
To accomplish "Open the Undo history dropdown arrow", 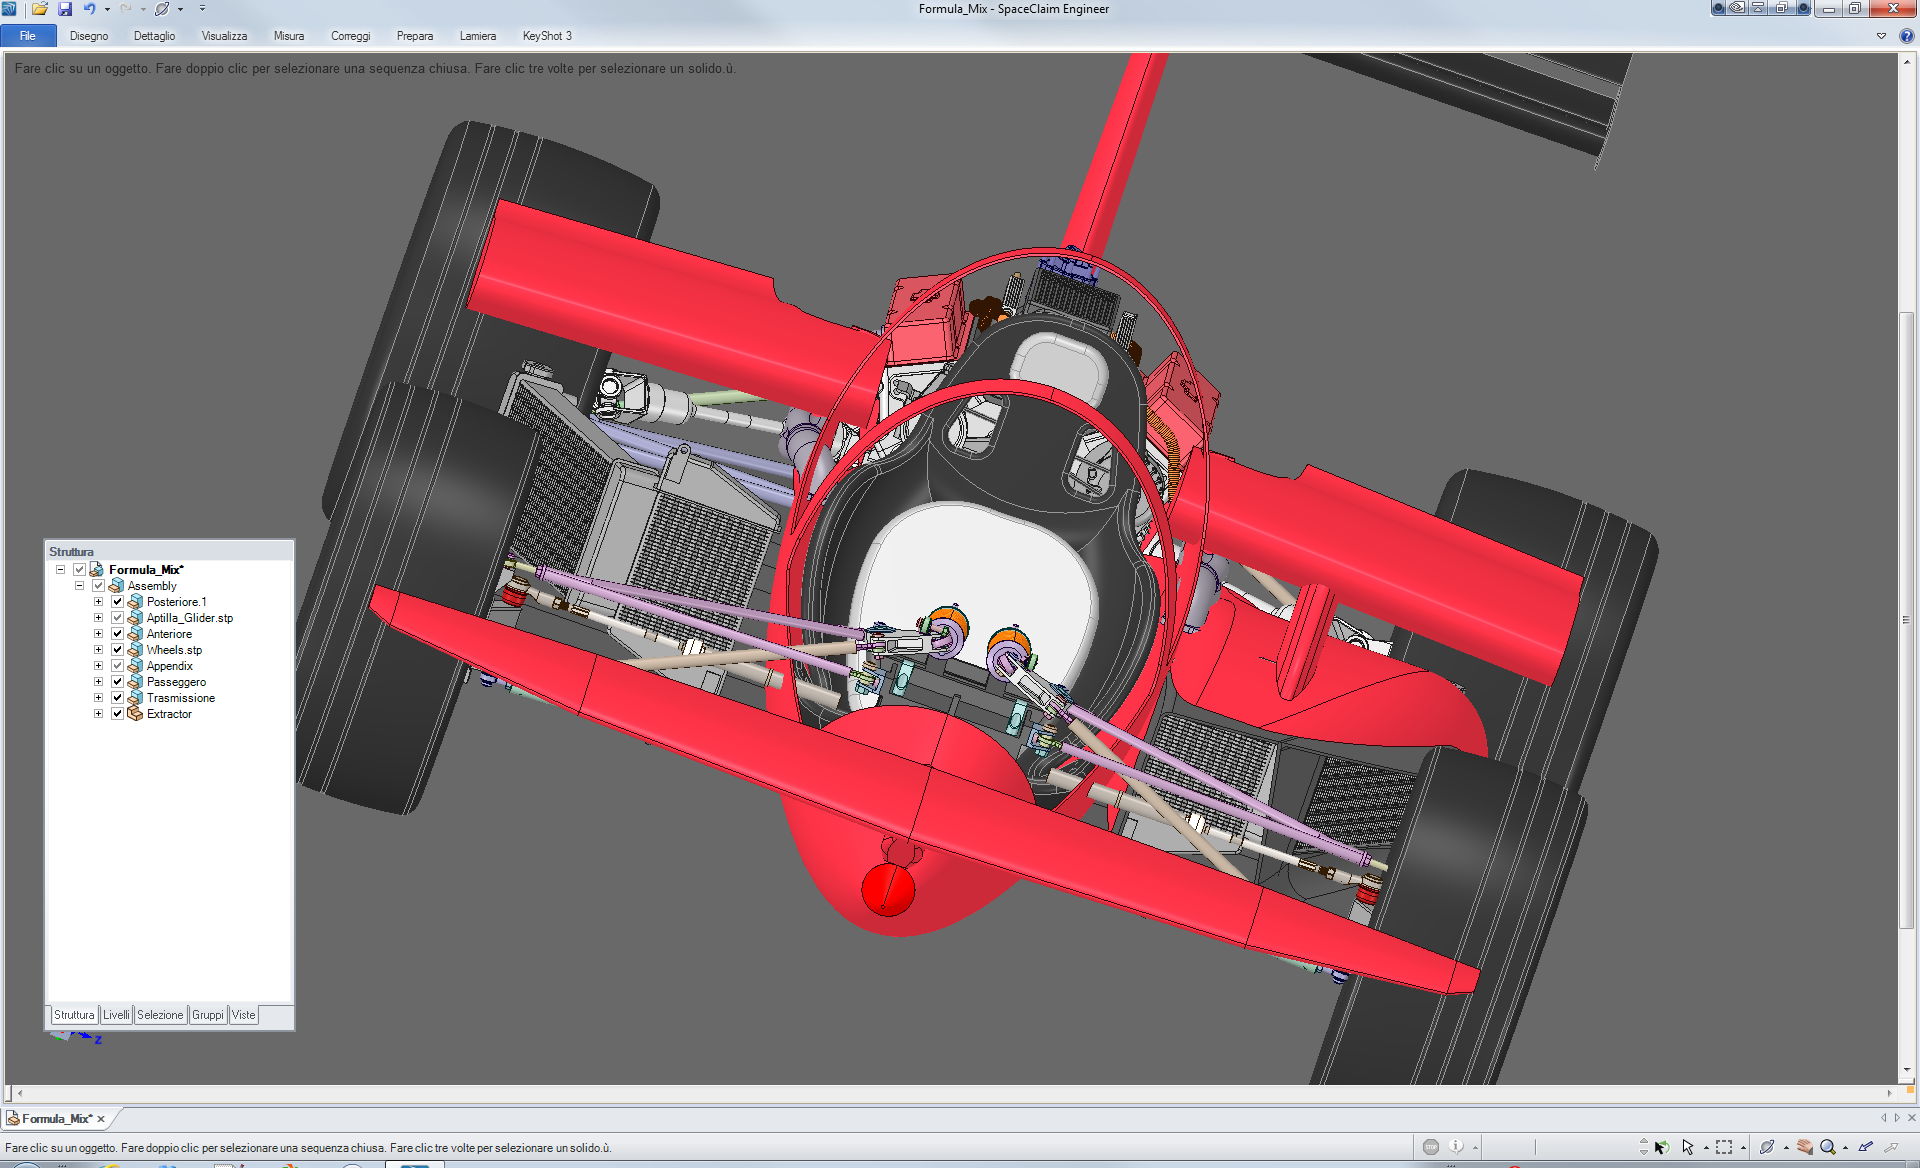I will click(x=107, y=10).
